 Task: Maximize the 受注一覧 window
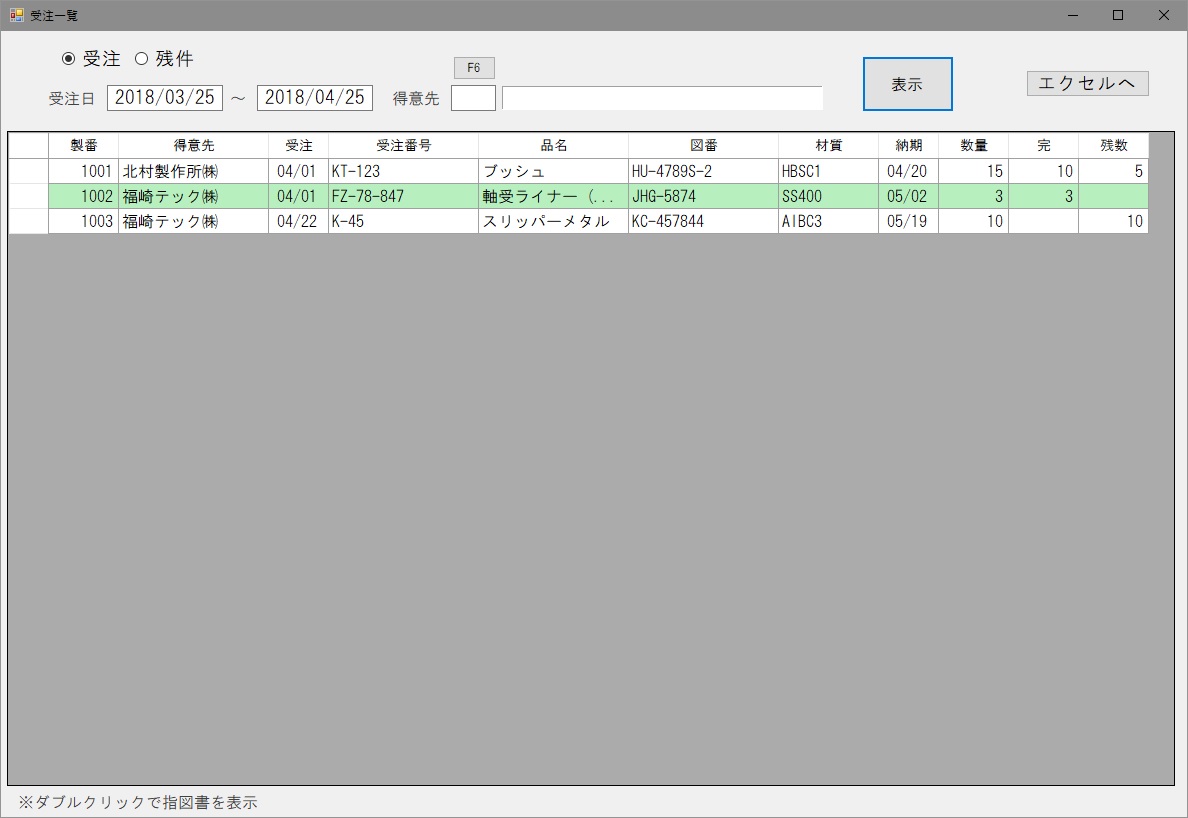coord(1118,15)
